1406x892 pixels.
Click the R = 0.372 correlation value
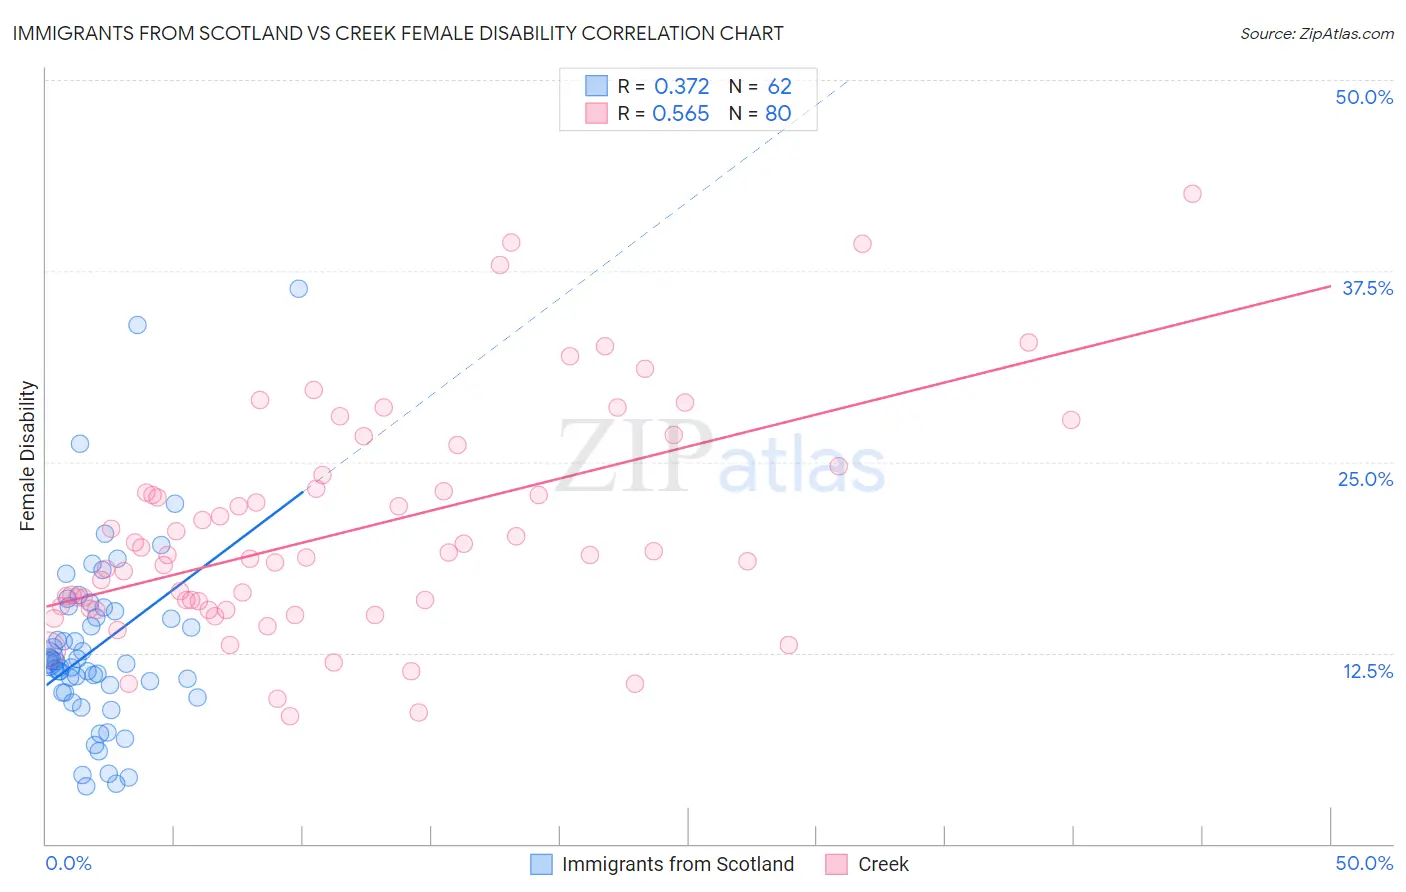[663, 86]
